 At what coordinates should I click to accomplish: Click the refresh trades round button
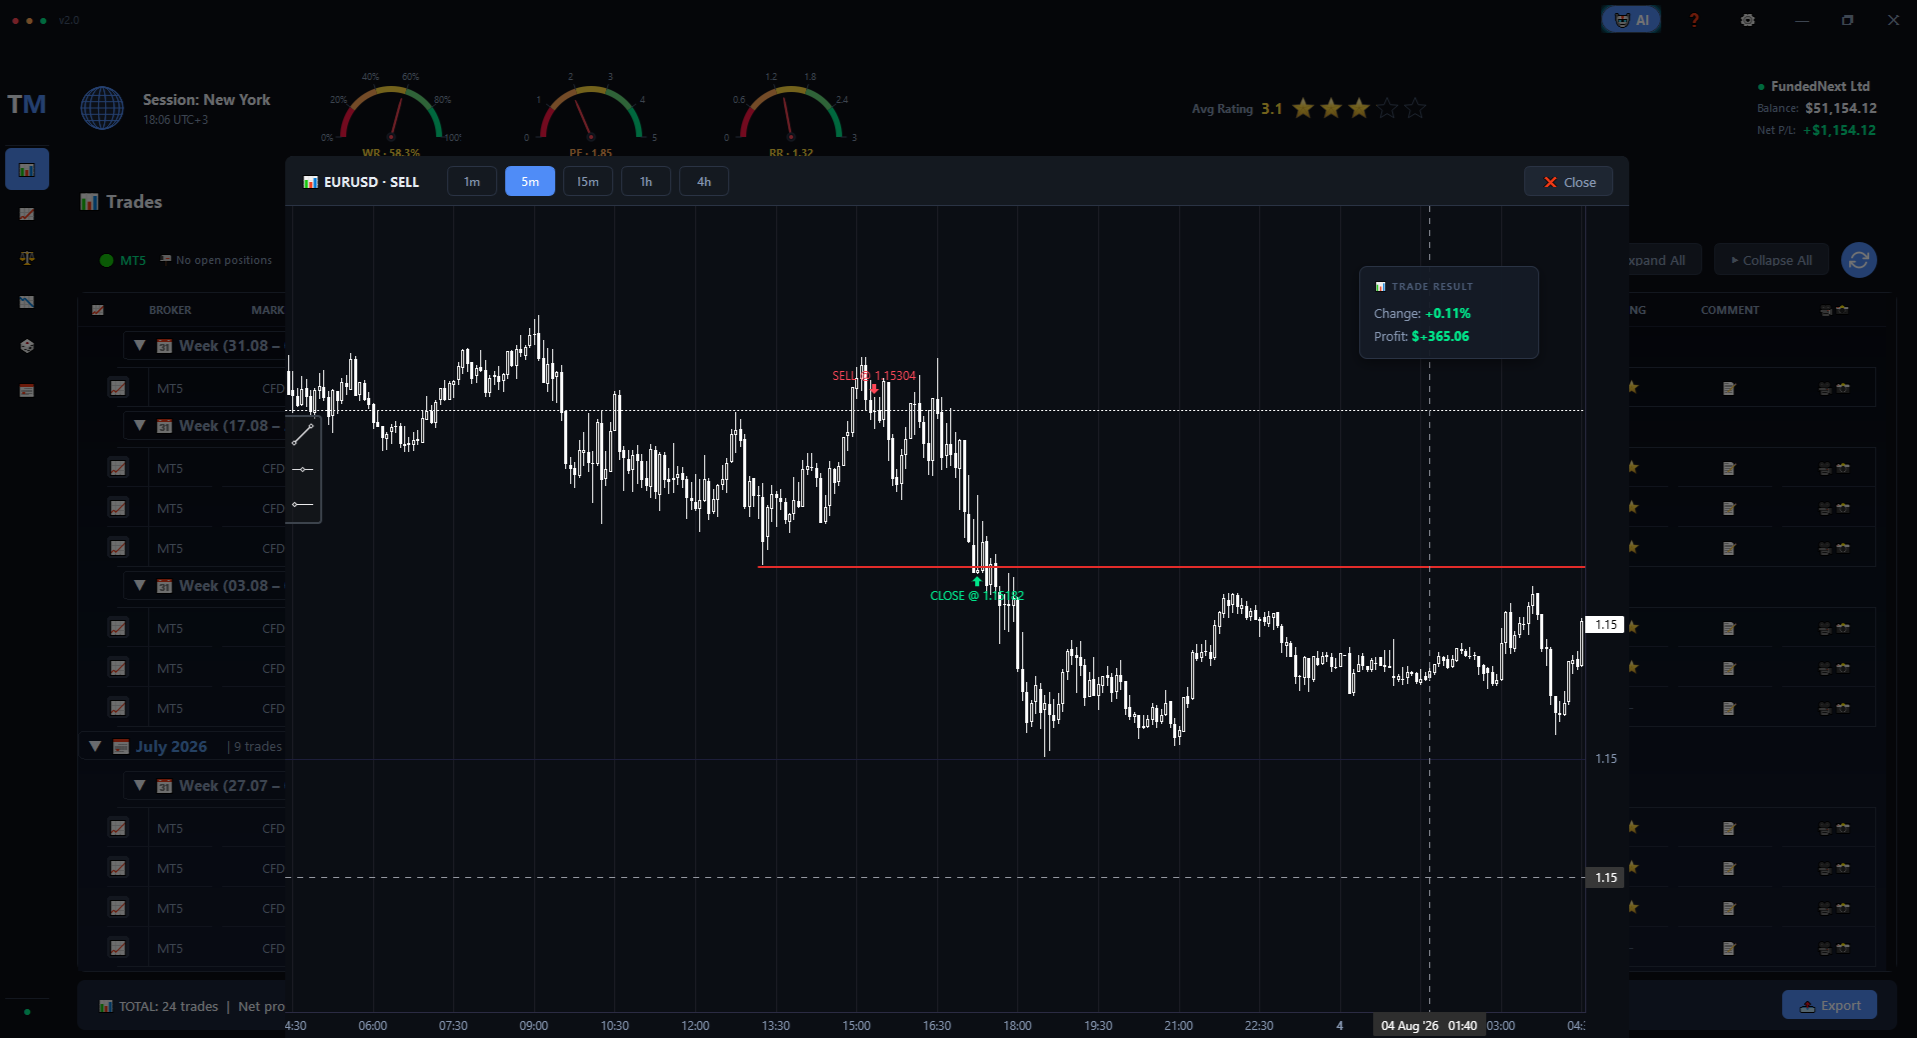pos(1859,260)
